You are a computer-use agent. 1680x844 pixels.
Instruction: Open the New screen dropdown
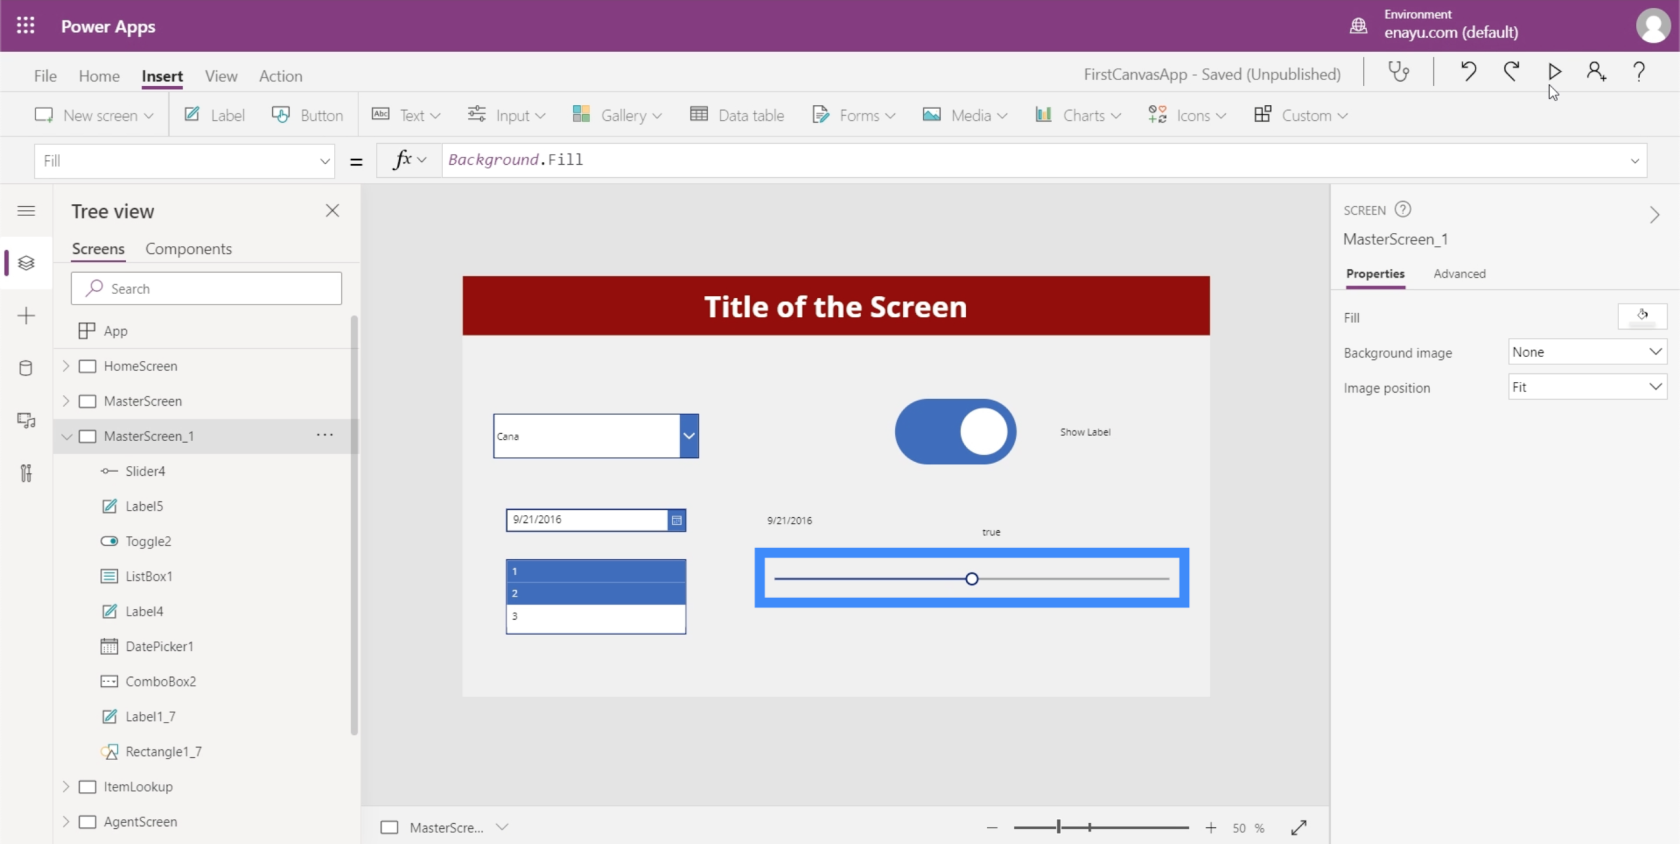[x=94, y=115]
